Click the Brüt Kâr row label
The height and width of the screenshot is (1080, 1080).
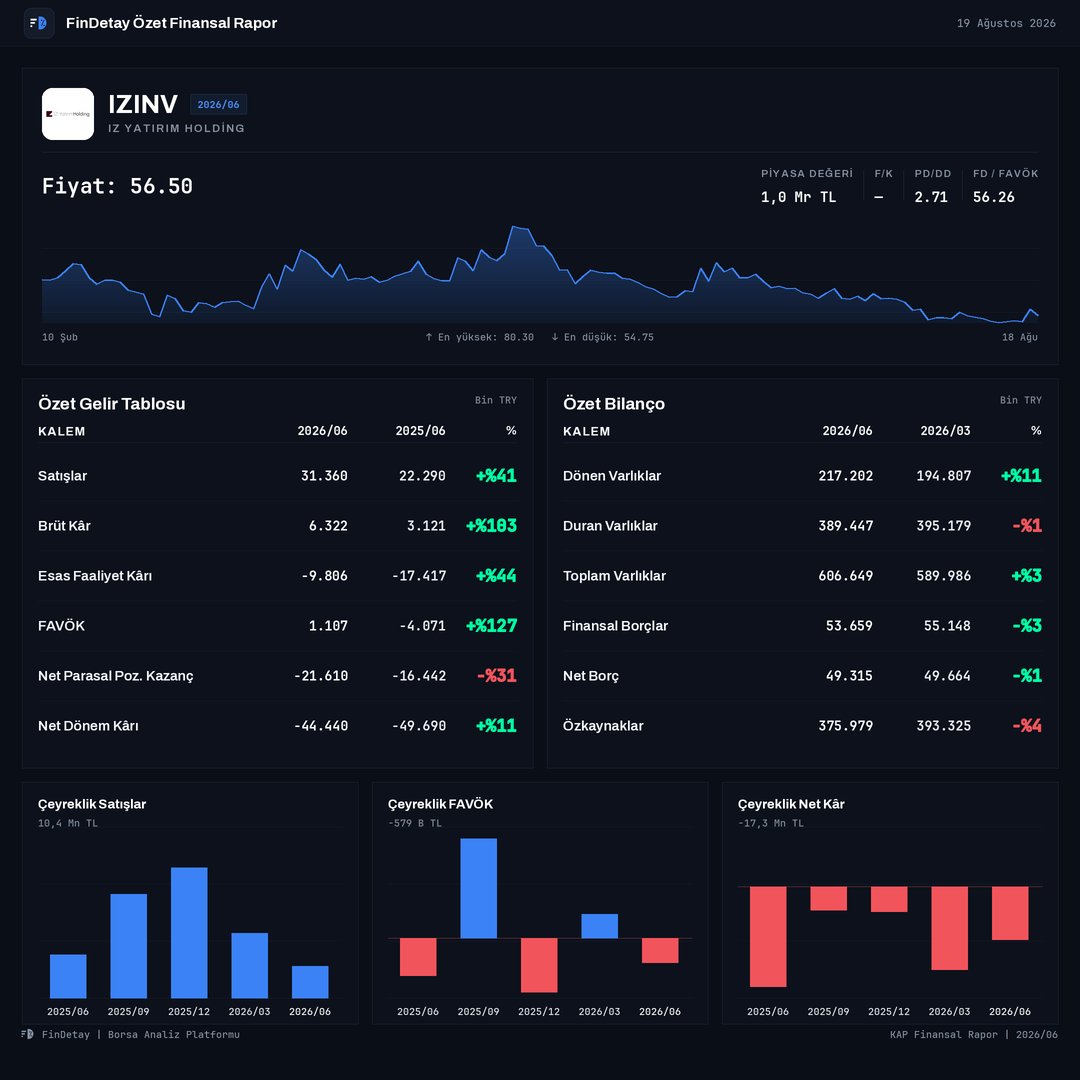coord(65,526)
